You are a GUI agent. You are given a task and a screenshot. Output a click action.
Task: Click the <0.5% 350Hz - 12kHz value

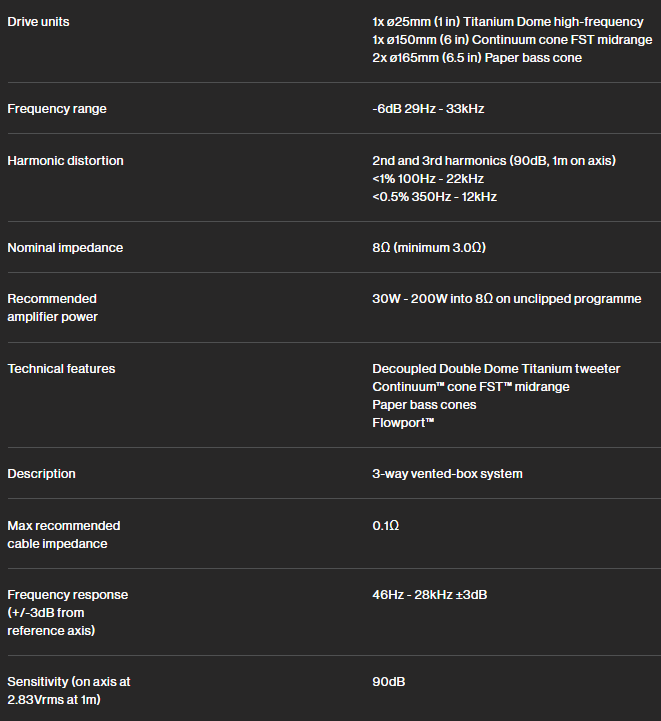coord(434,196)
